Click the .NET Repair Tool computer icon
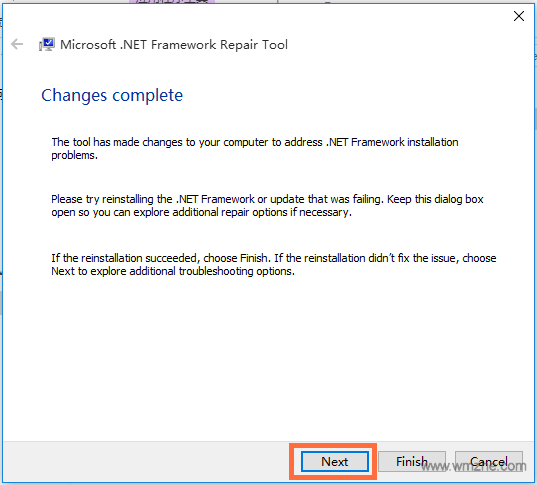 (x=47, y=44)
